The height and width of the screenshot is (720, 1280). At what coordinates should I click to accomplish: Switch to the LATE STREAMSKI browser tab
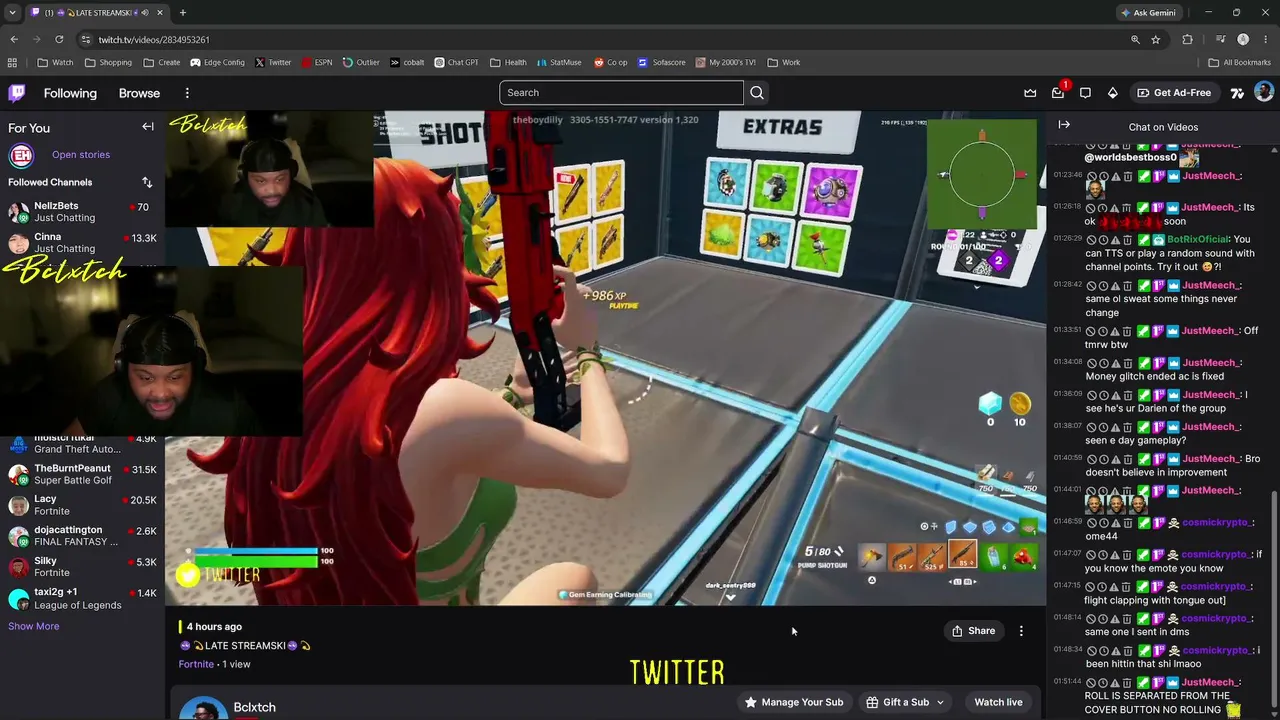pyautogui.click(x=97, y=13)
